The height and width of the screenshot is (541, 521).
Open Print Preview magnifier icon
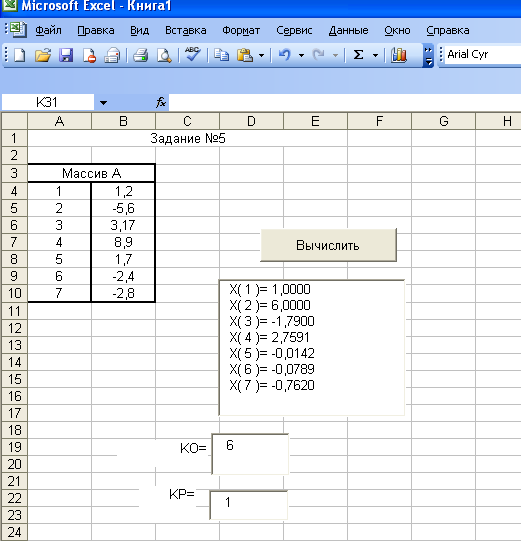164,55
